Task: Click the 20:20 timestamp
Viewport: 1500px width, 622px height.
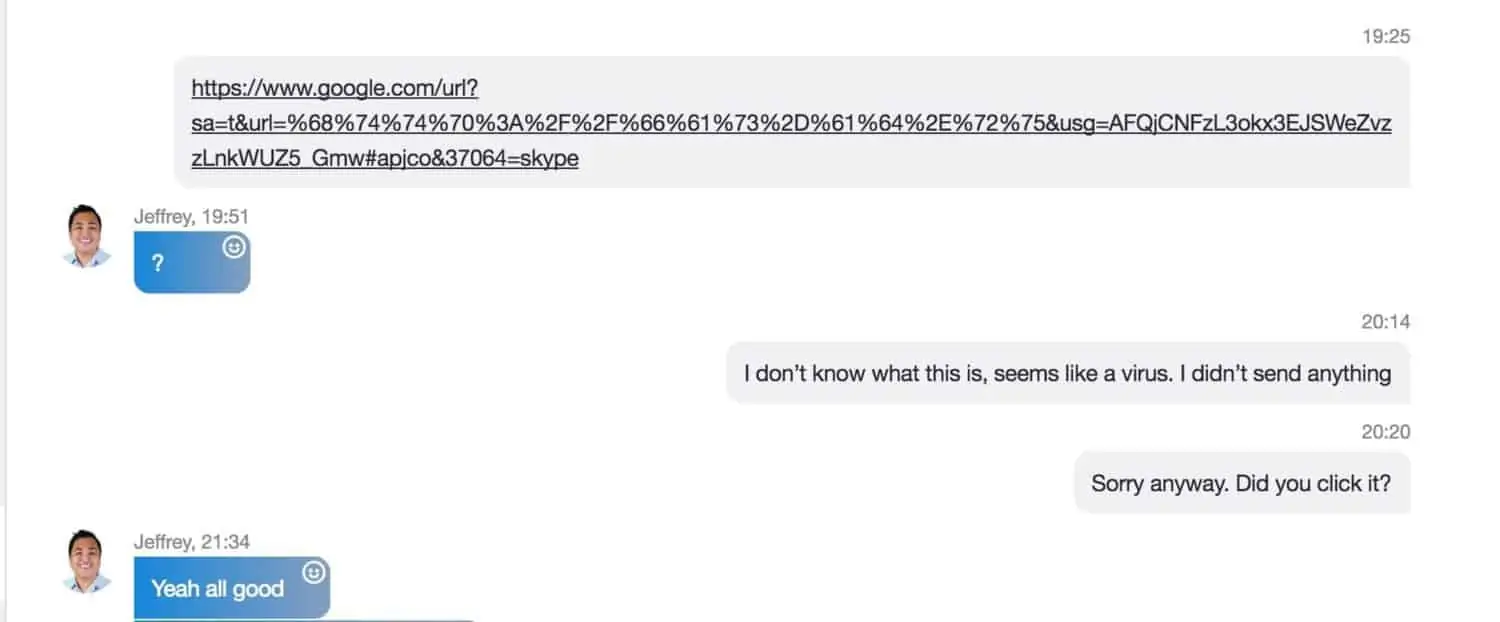Action: point(1386,432)
